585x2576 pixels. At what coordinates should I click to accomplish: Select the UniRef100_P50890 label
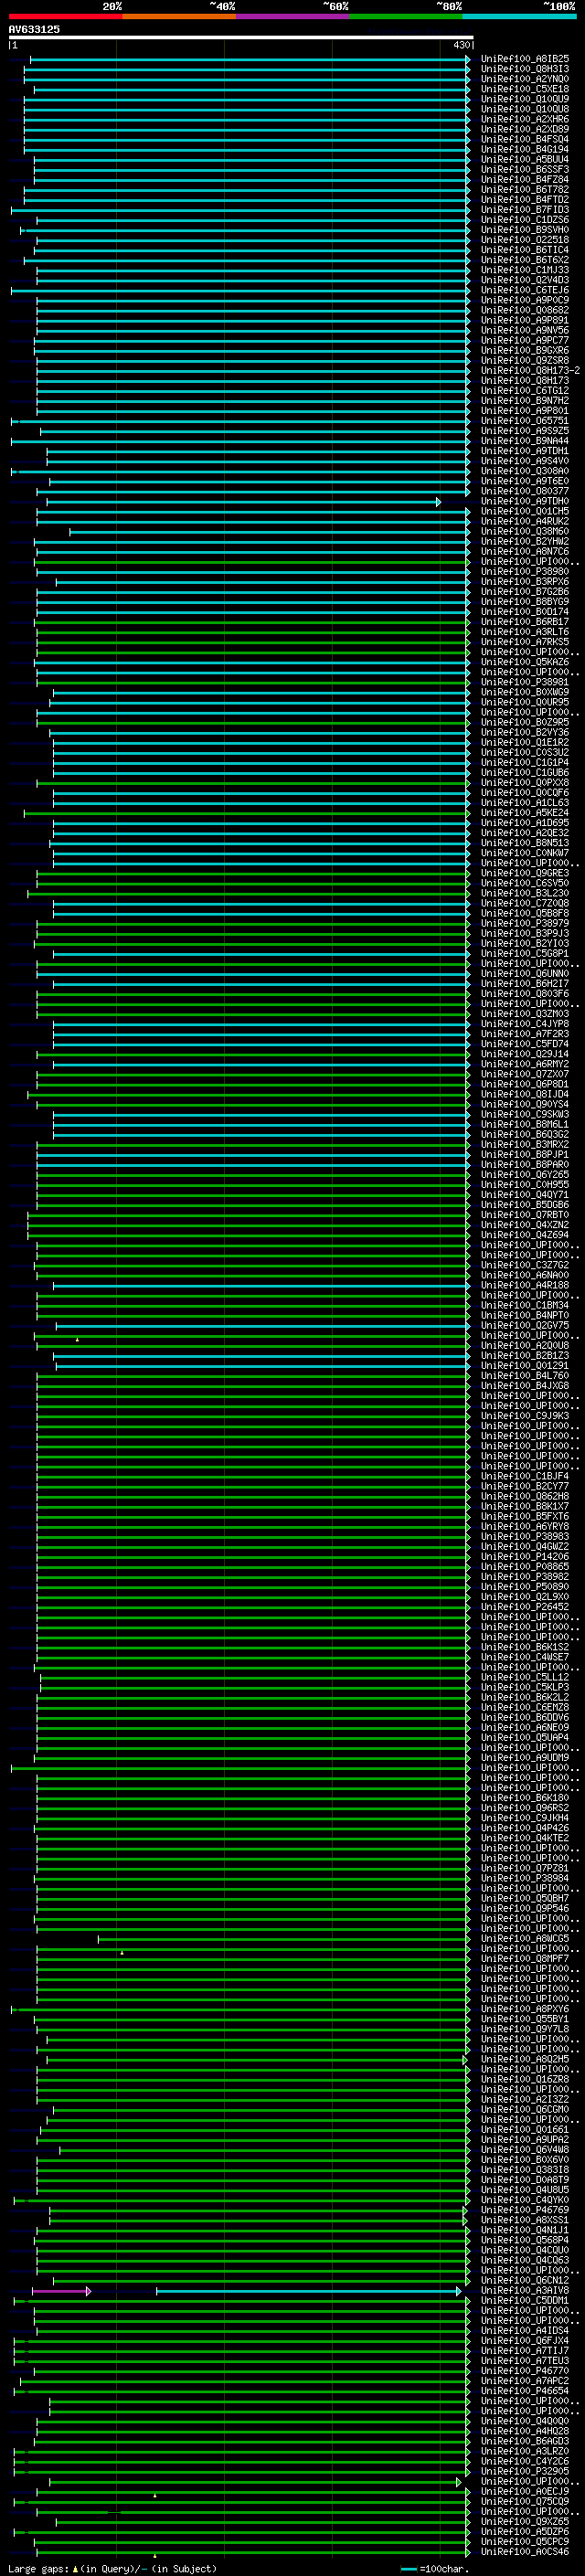pos(525,1587)
